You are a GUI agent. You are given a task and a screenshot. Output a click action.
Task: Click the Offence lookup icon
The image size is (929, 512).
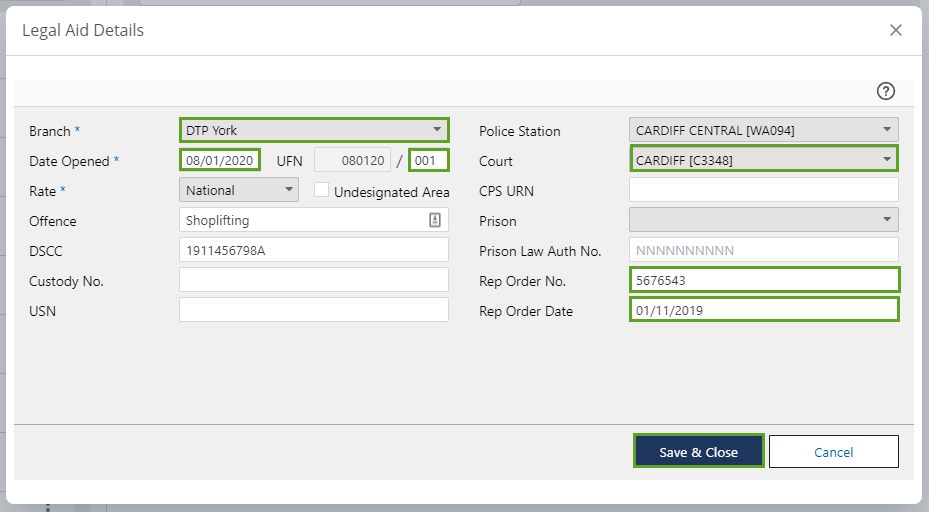(435, 220)
